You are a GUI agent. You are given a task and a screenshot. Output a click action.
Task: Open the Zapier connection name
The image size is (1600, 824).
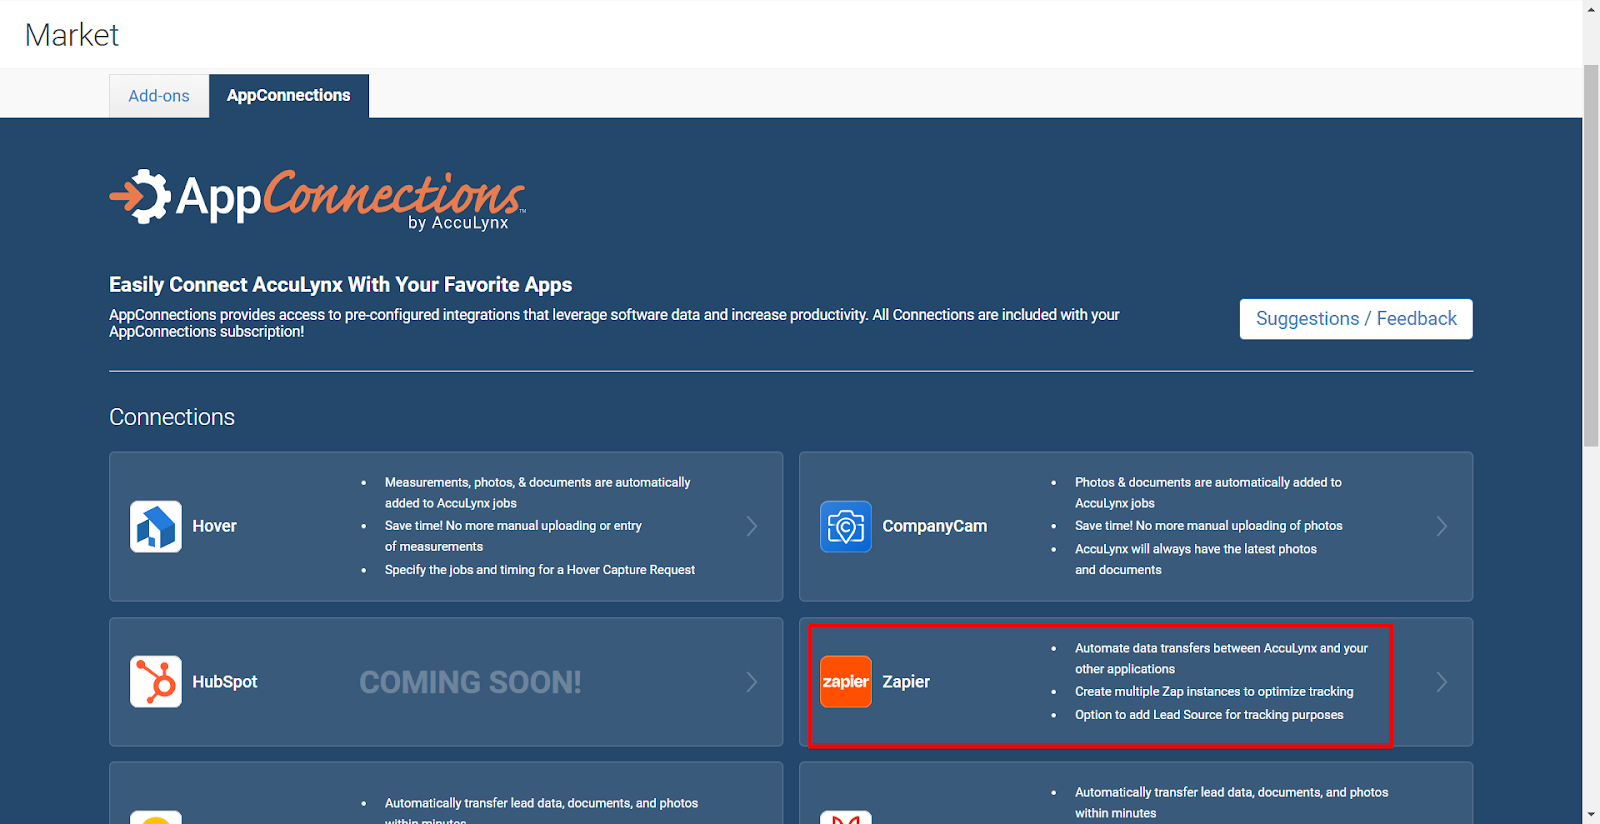pos(906,682)
